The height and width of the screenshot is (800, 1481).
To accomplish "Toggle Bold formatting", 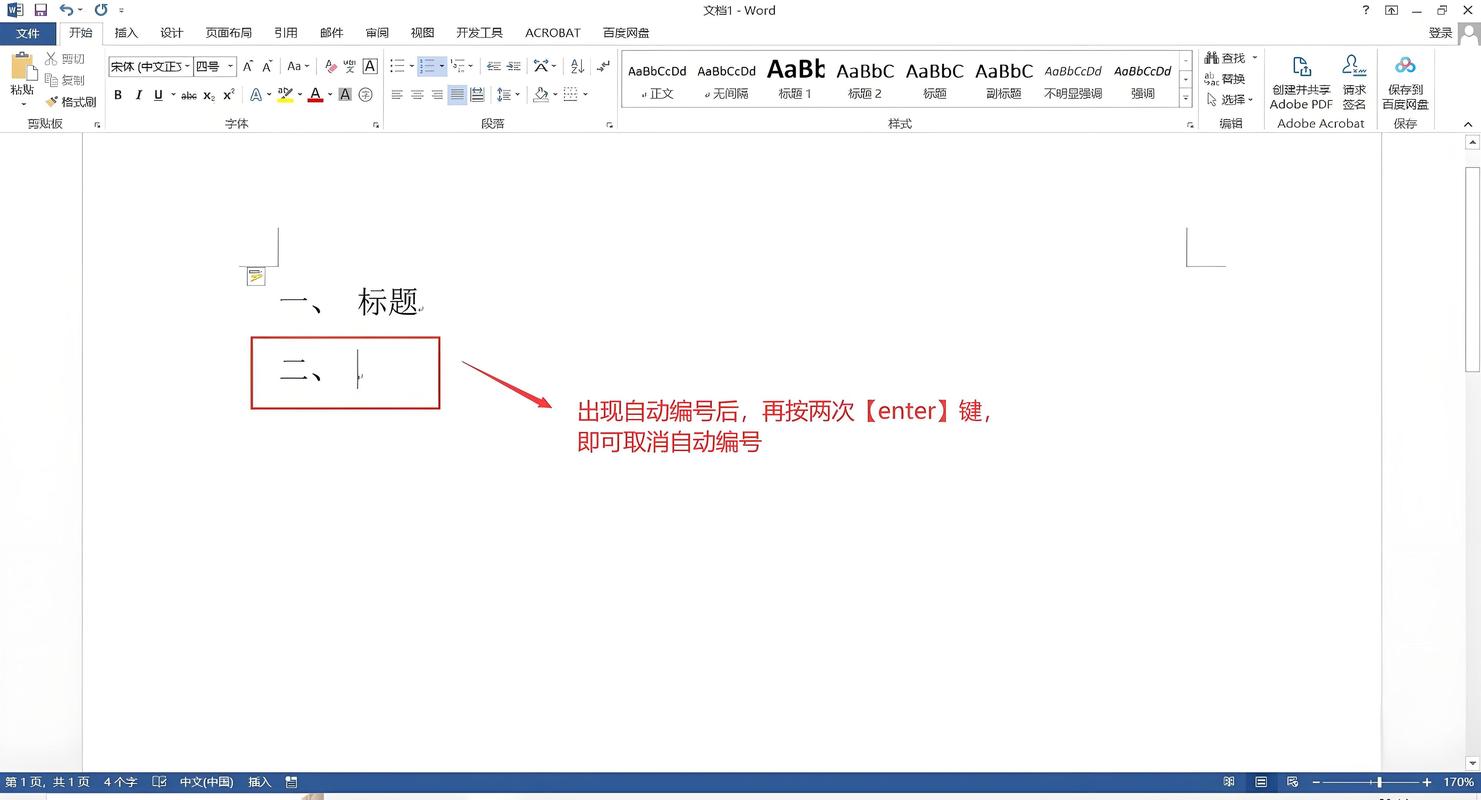I will coord(118,95).
